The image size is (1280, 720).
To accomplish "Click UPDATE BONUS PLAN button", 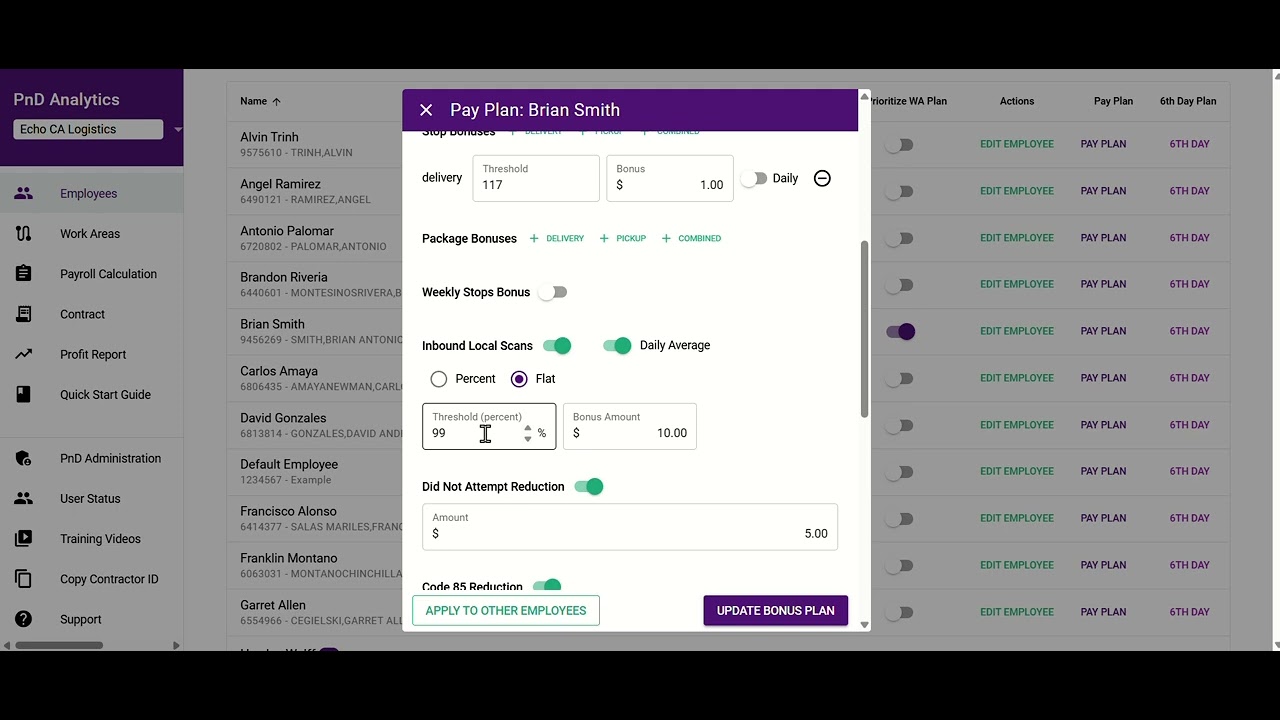I will pyautogui.click(x=776, y=611).
